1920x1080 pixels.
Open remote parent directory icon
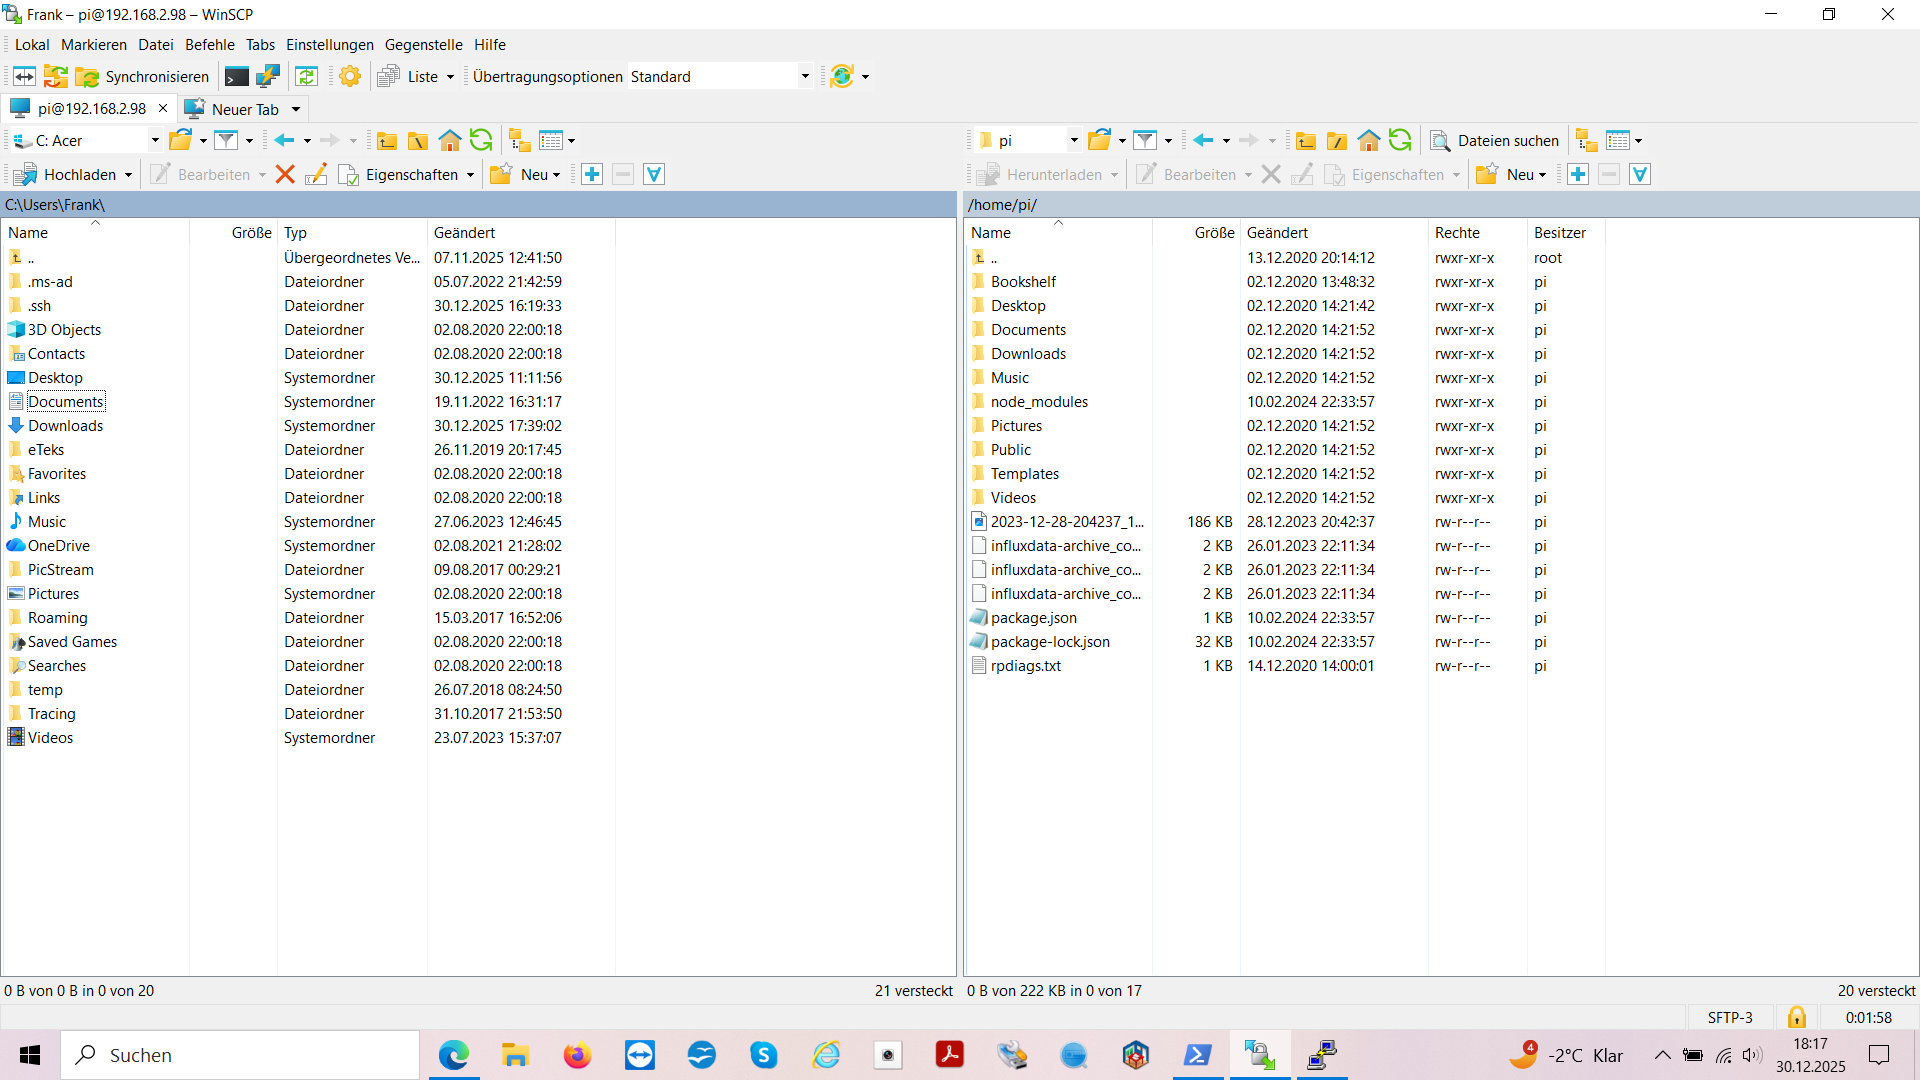click(1305, 141)
